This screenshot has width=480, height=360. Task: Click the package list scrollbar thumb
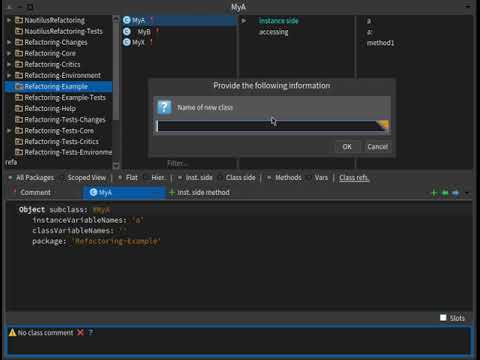pyautogui.click(x=116, y=72)
